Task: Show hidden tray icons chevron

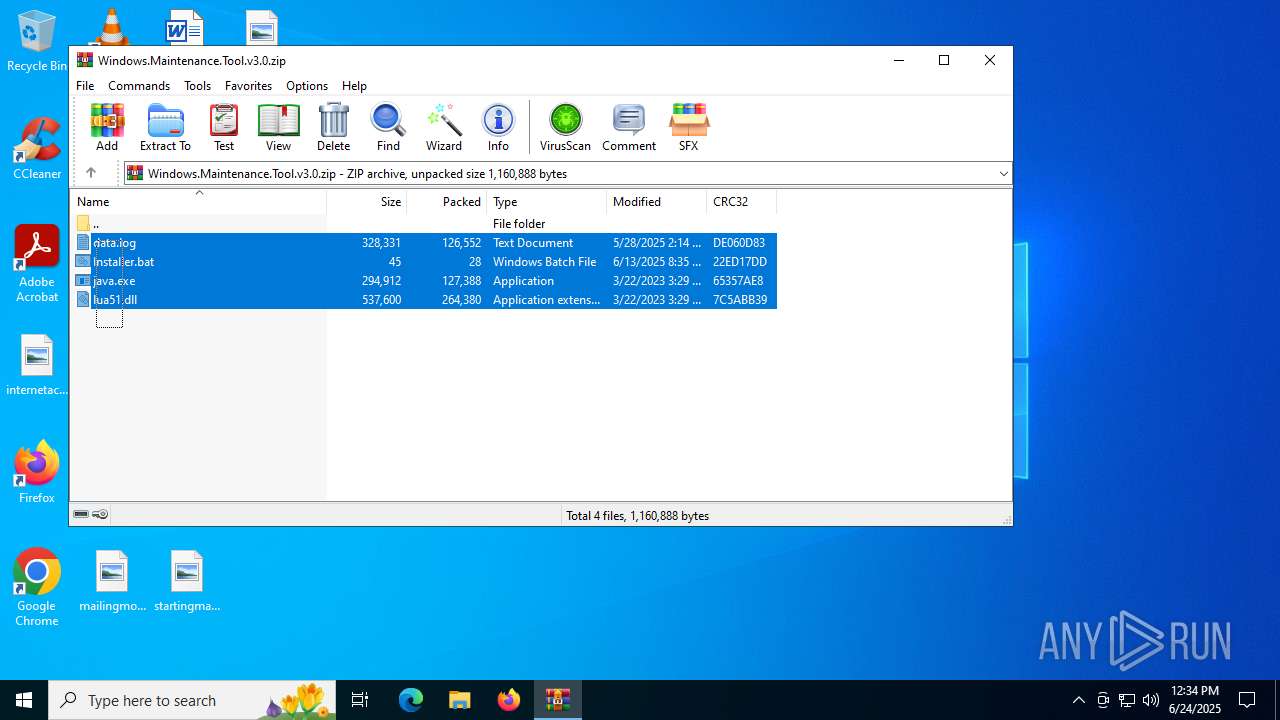Action: point(1078,700)
